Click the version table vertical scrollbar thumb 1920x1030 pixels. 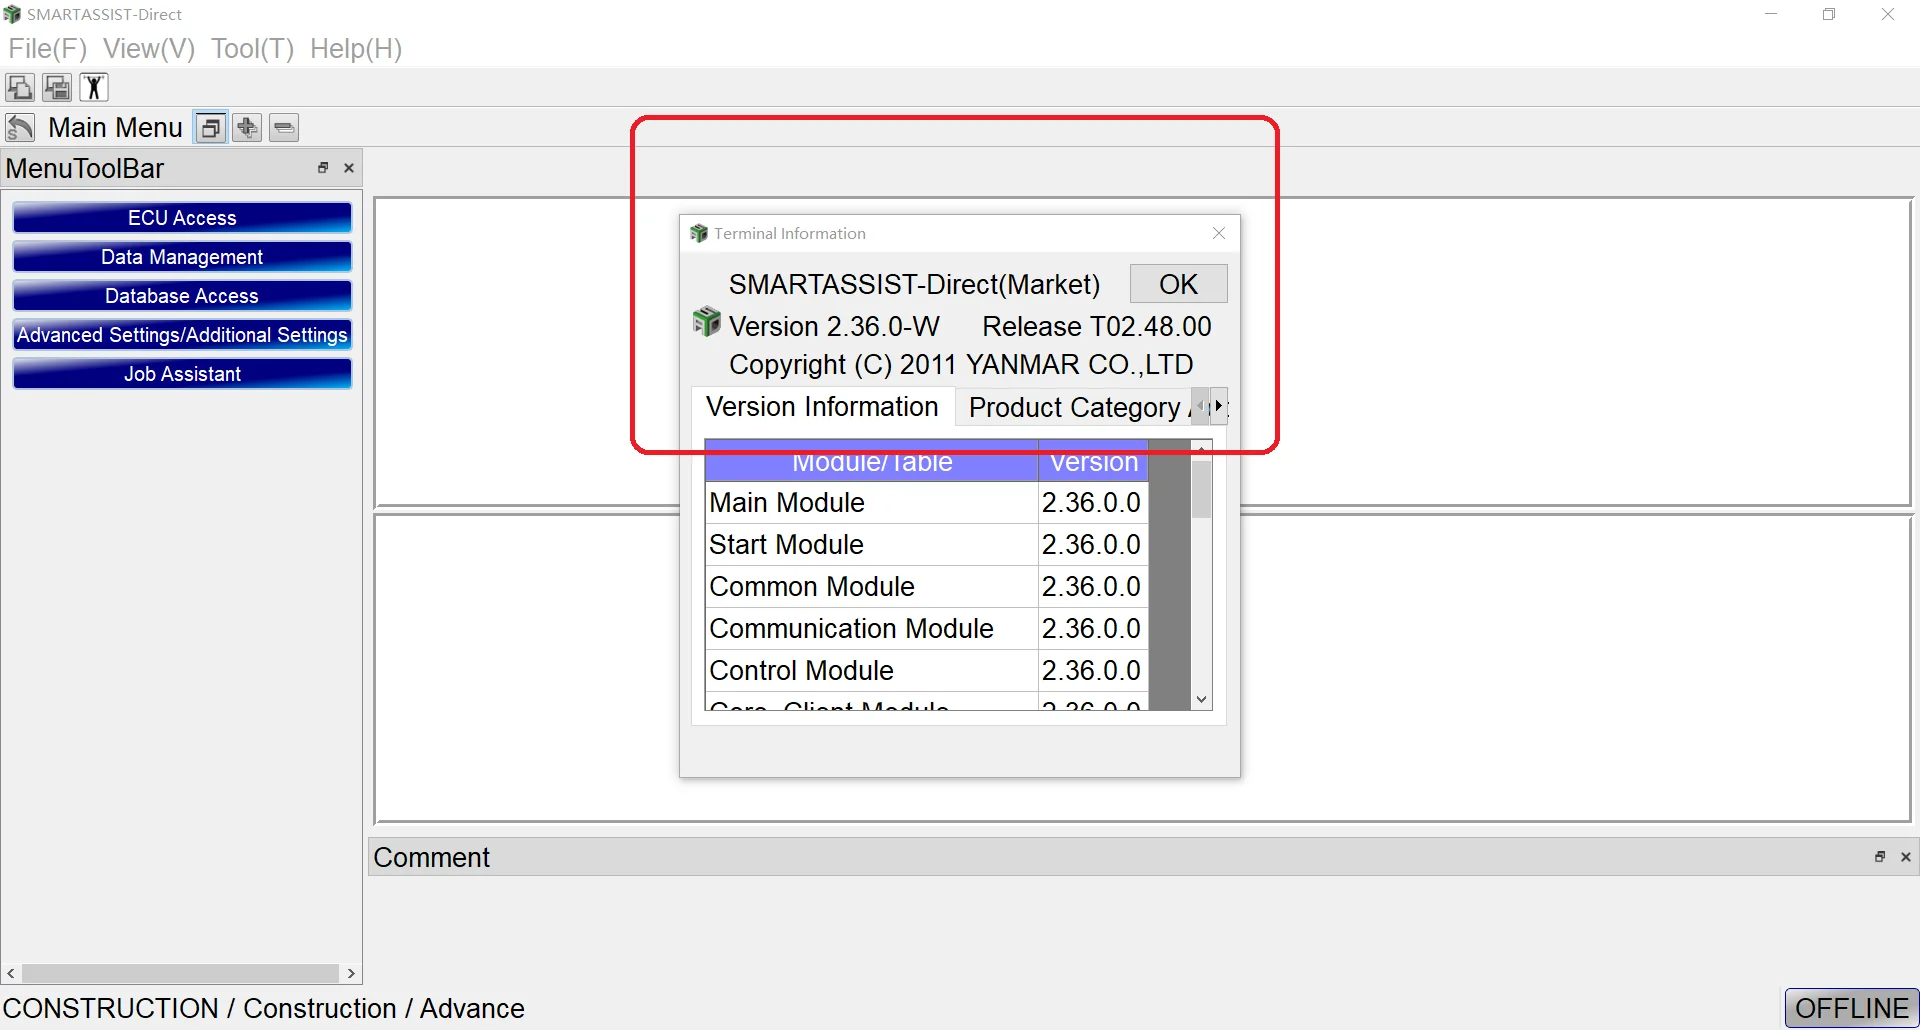(x=1202, y=488)
